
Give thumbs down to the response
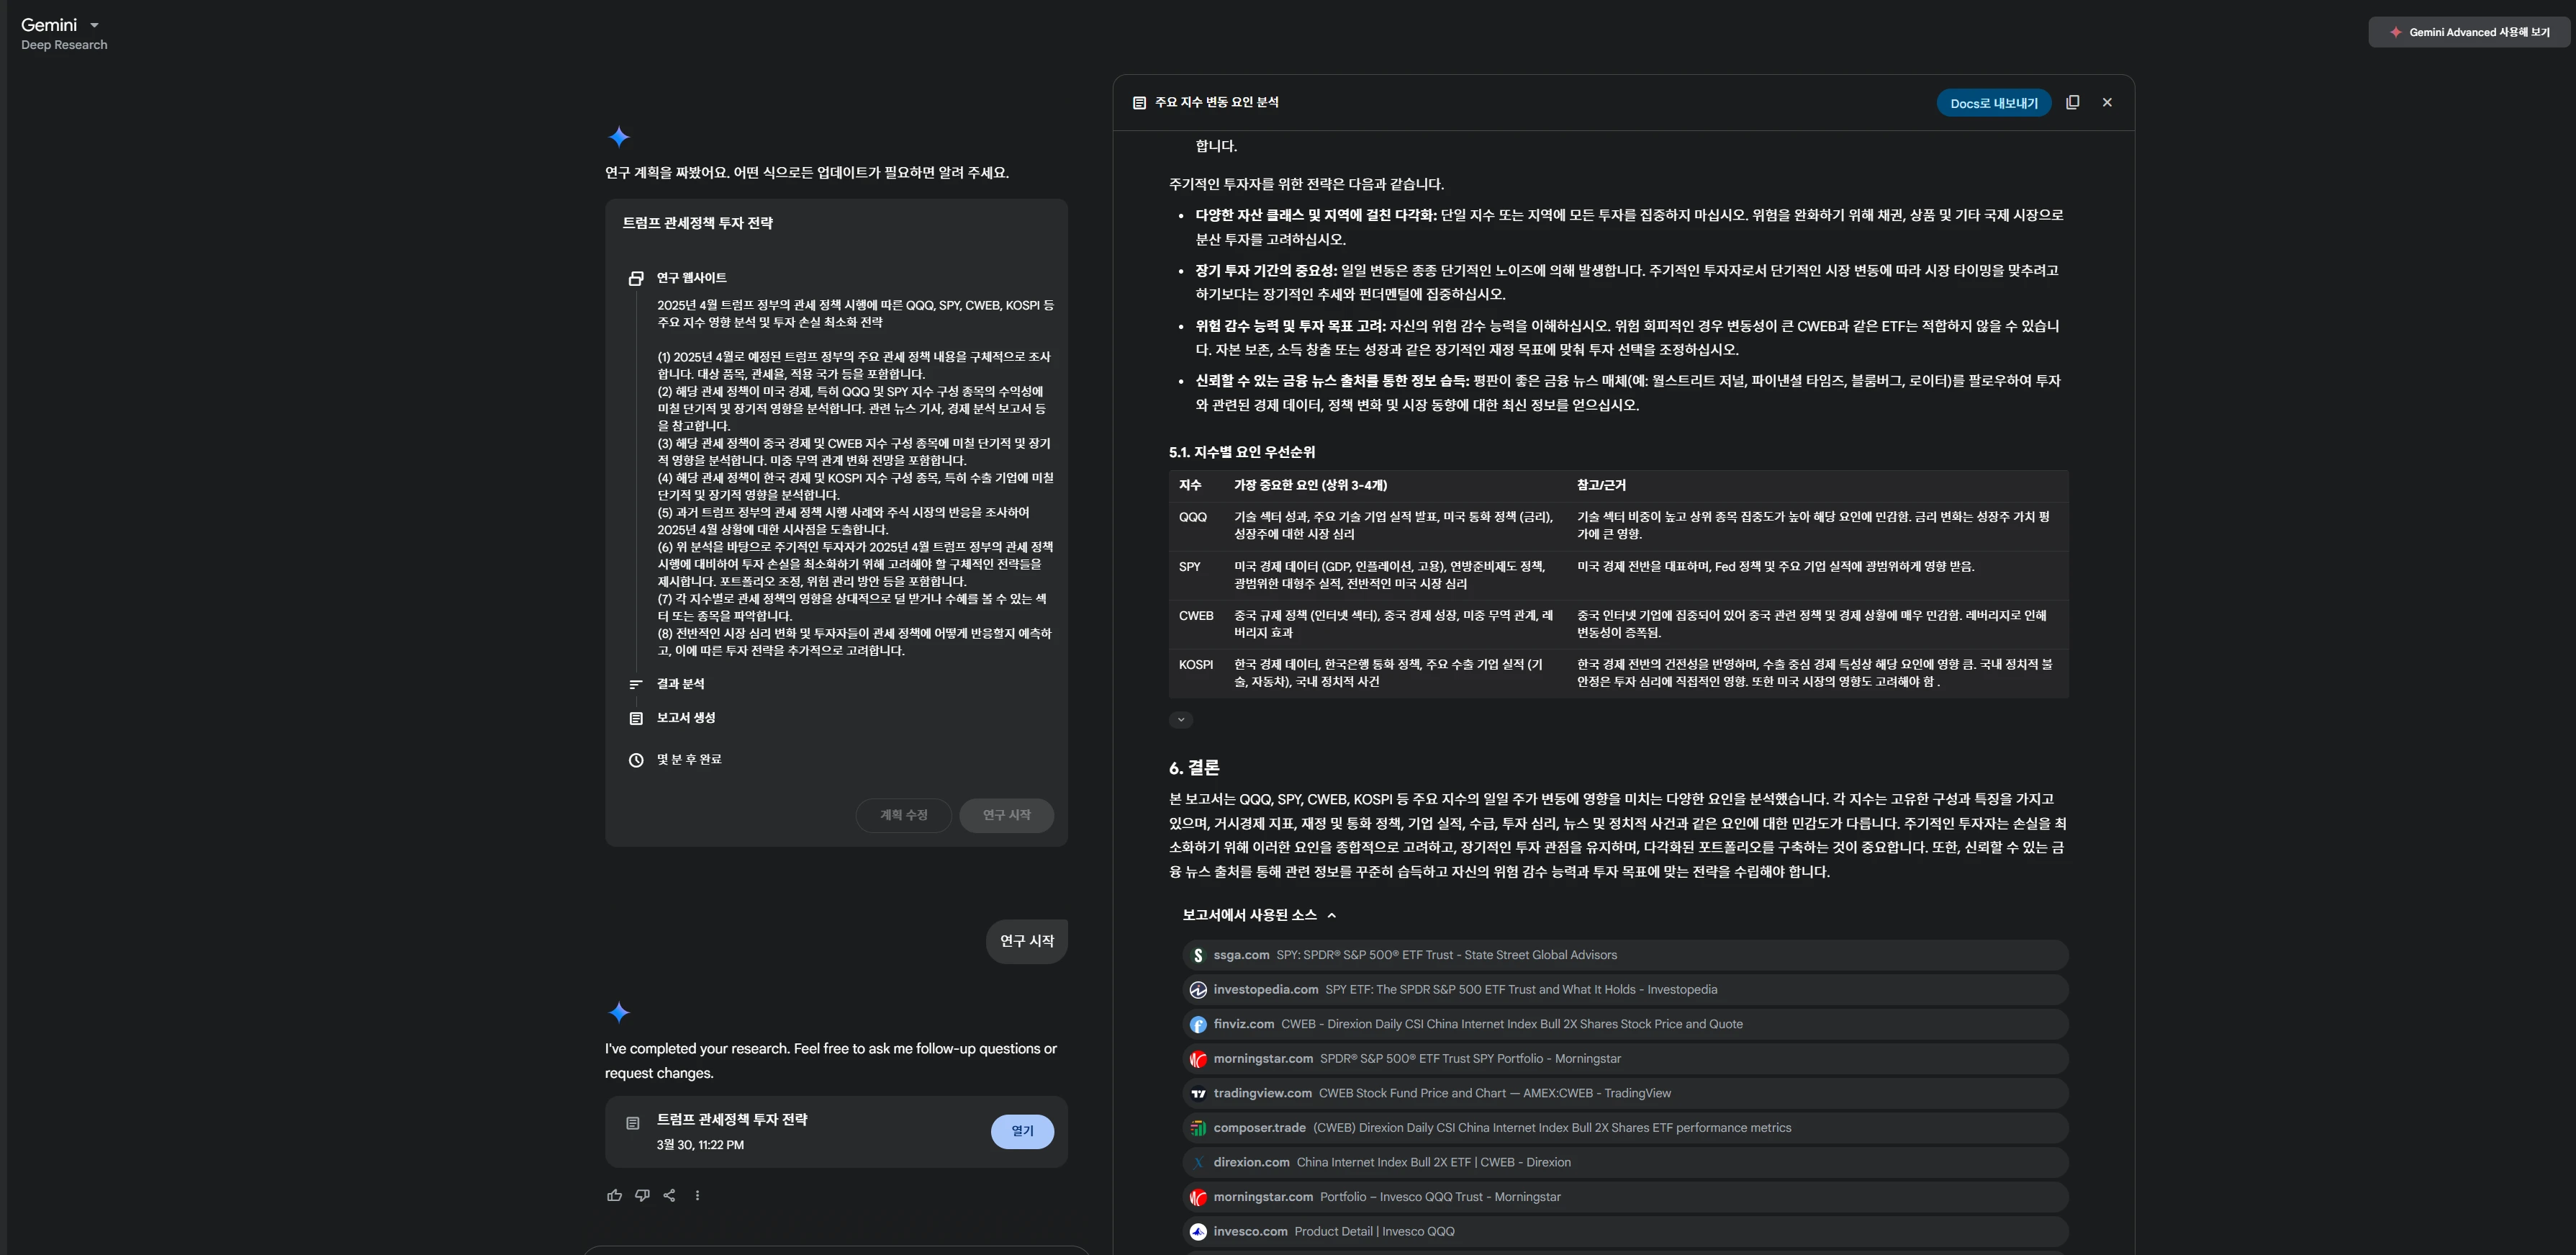point(642,1195)
